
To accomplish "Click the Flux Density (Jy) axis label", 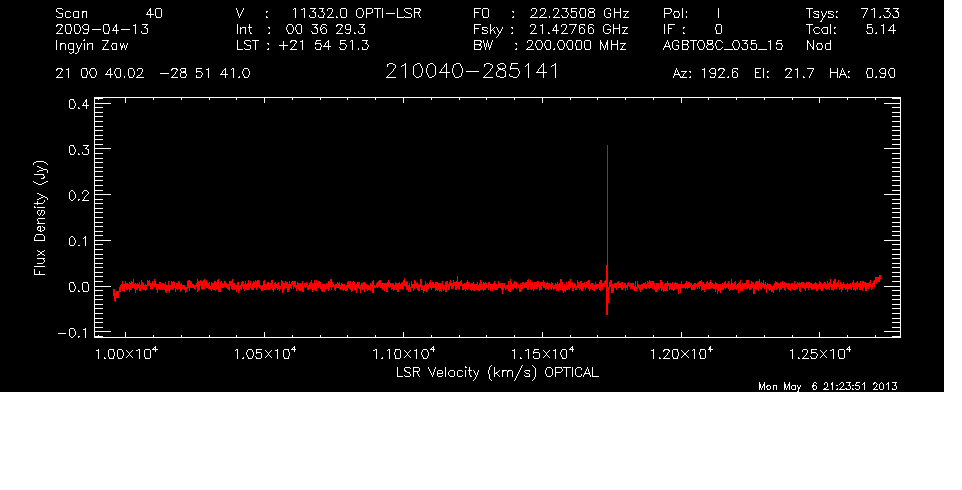I will [x=40, y=219].
